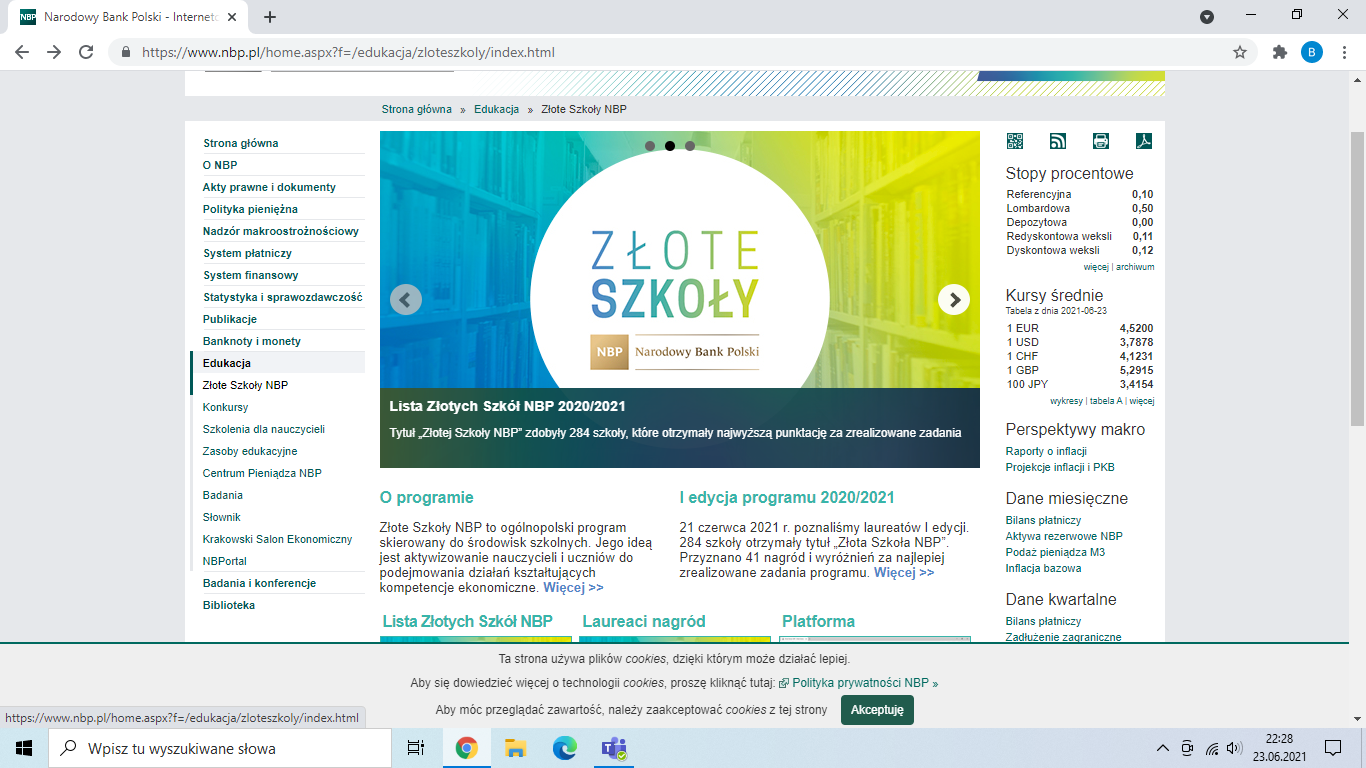The image size is (1366, 768).
Task: Open Podaż pieniądza M3 link
Action: 1055,552
